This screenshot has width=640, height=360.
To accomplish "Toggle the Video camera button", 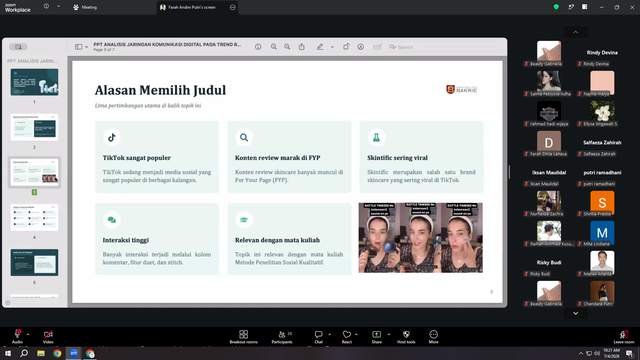I will [48, 336].
